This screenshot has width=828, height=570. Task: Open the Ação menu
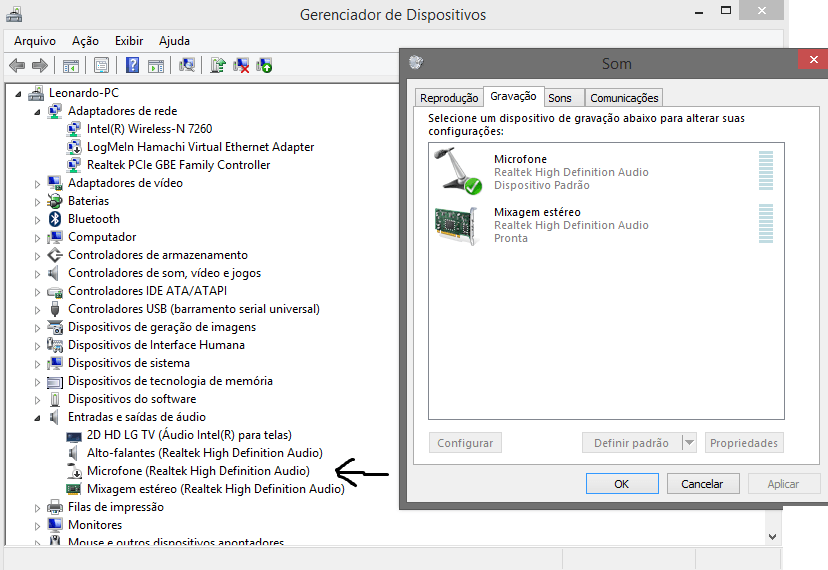(x=85, y=41)
